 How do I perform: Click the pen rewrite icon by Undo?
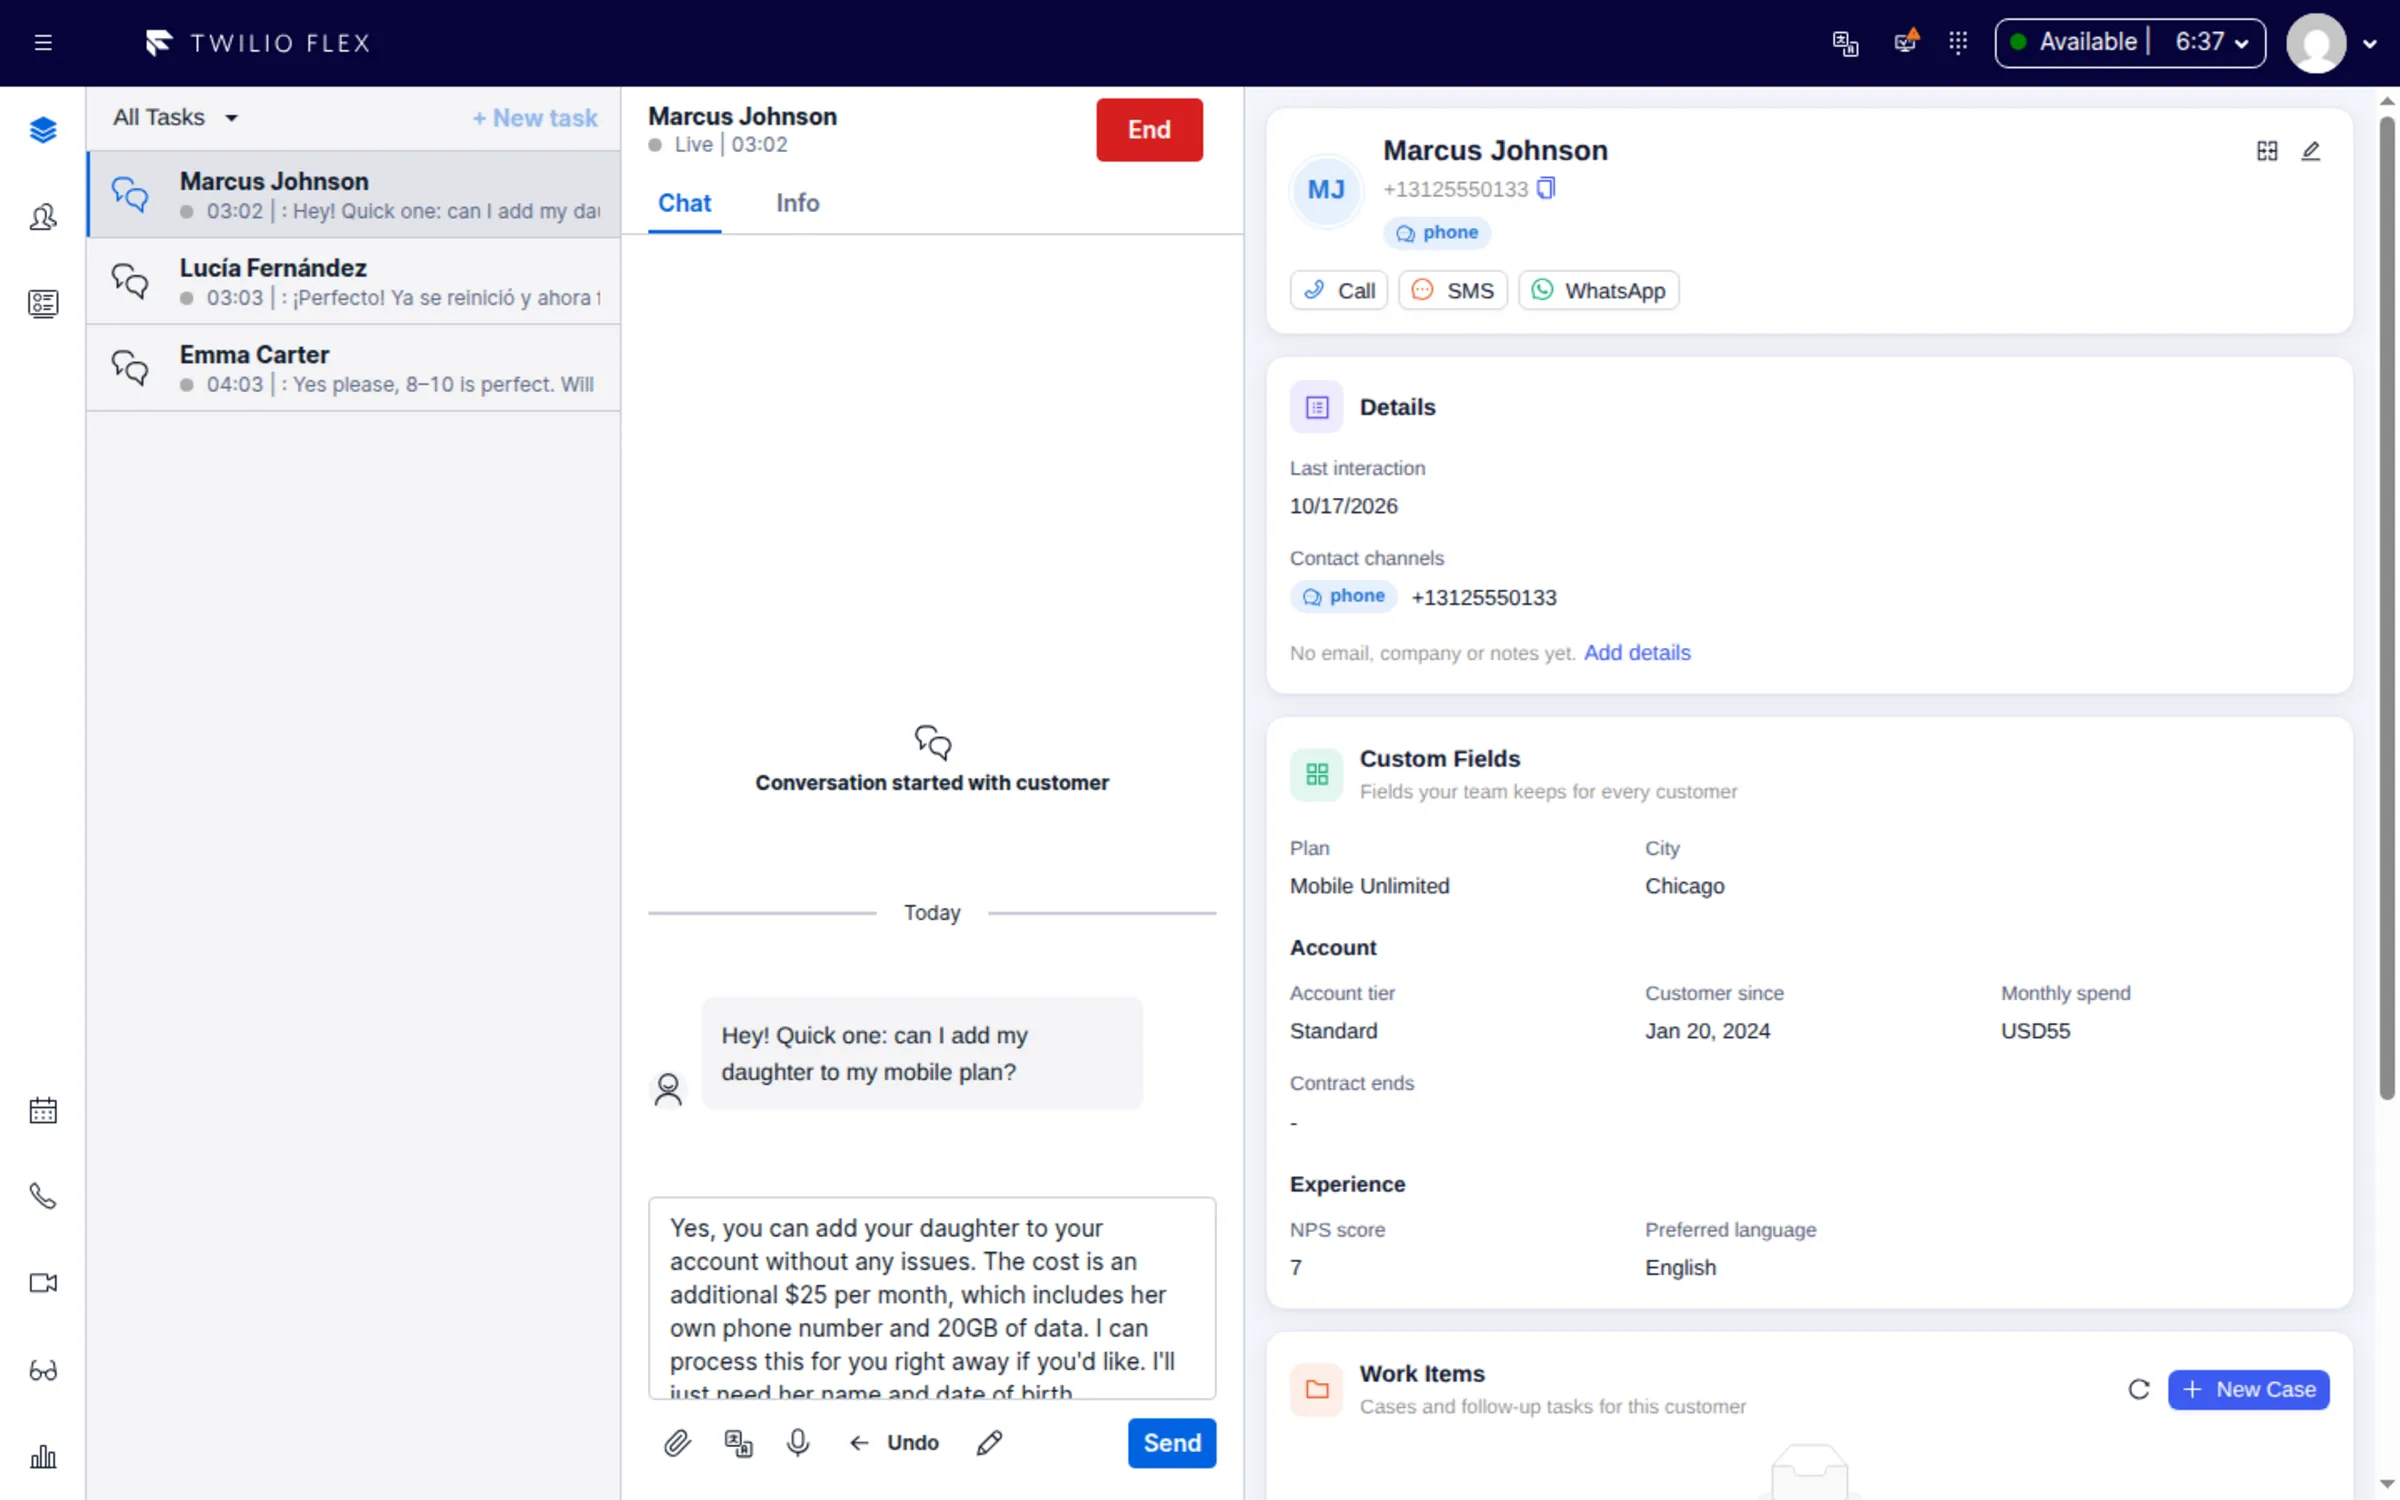[989, 1443]
